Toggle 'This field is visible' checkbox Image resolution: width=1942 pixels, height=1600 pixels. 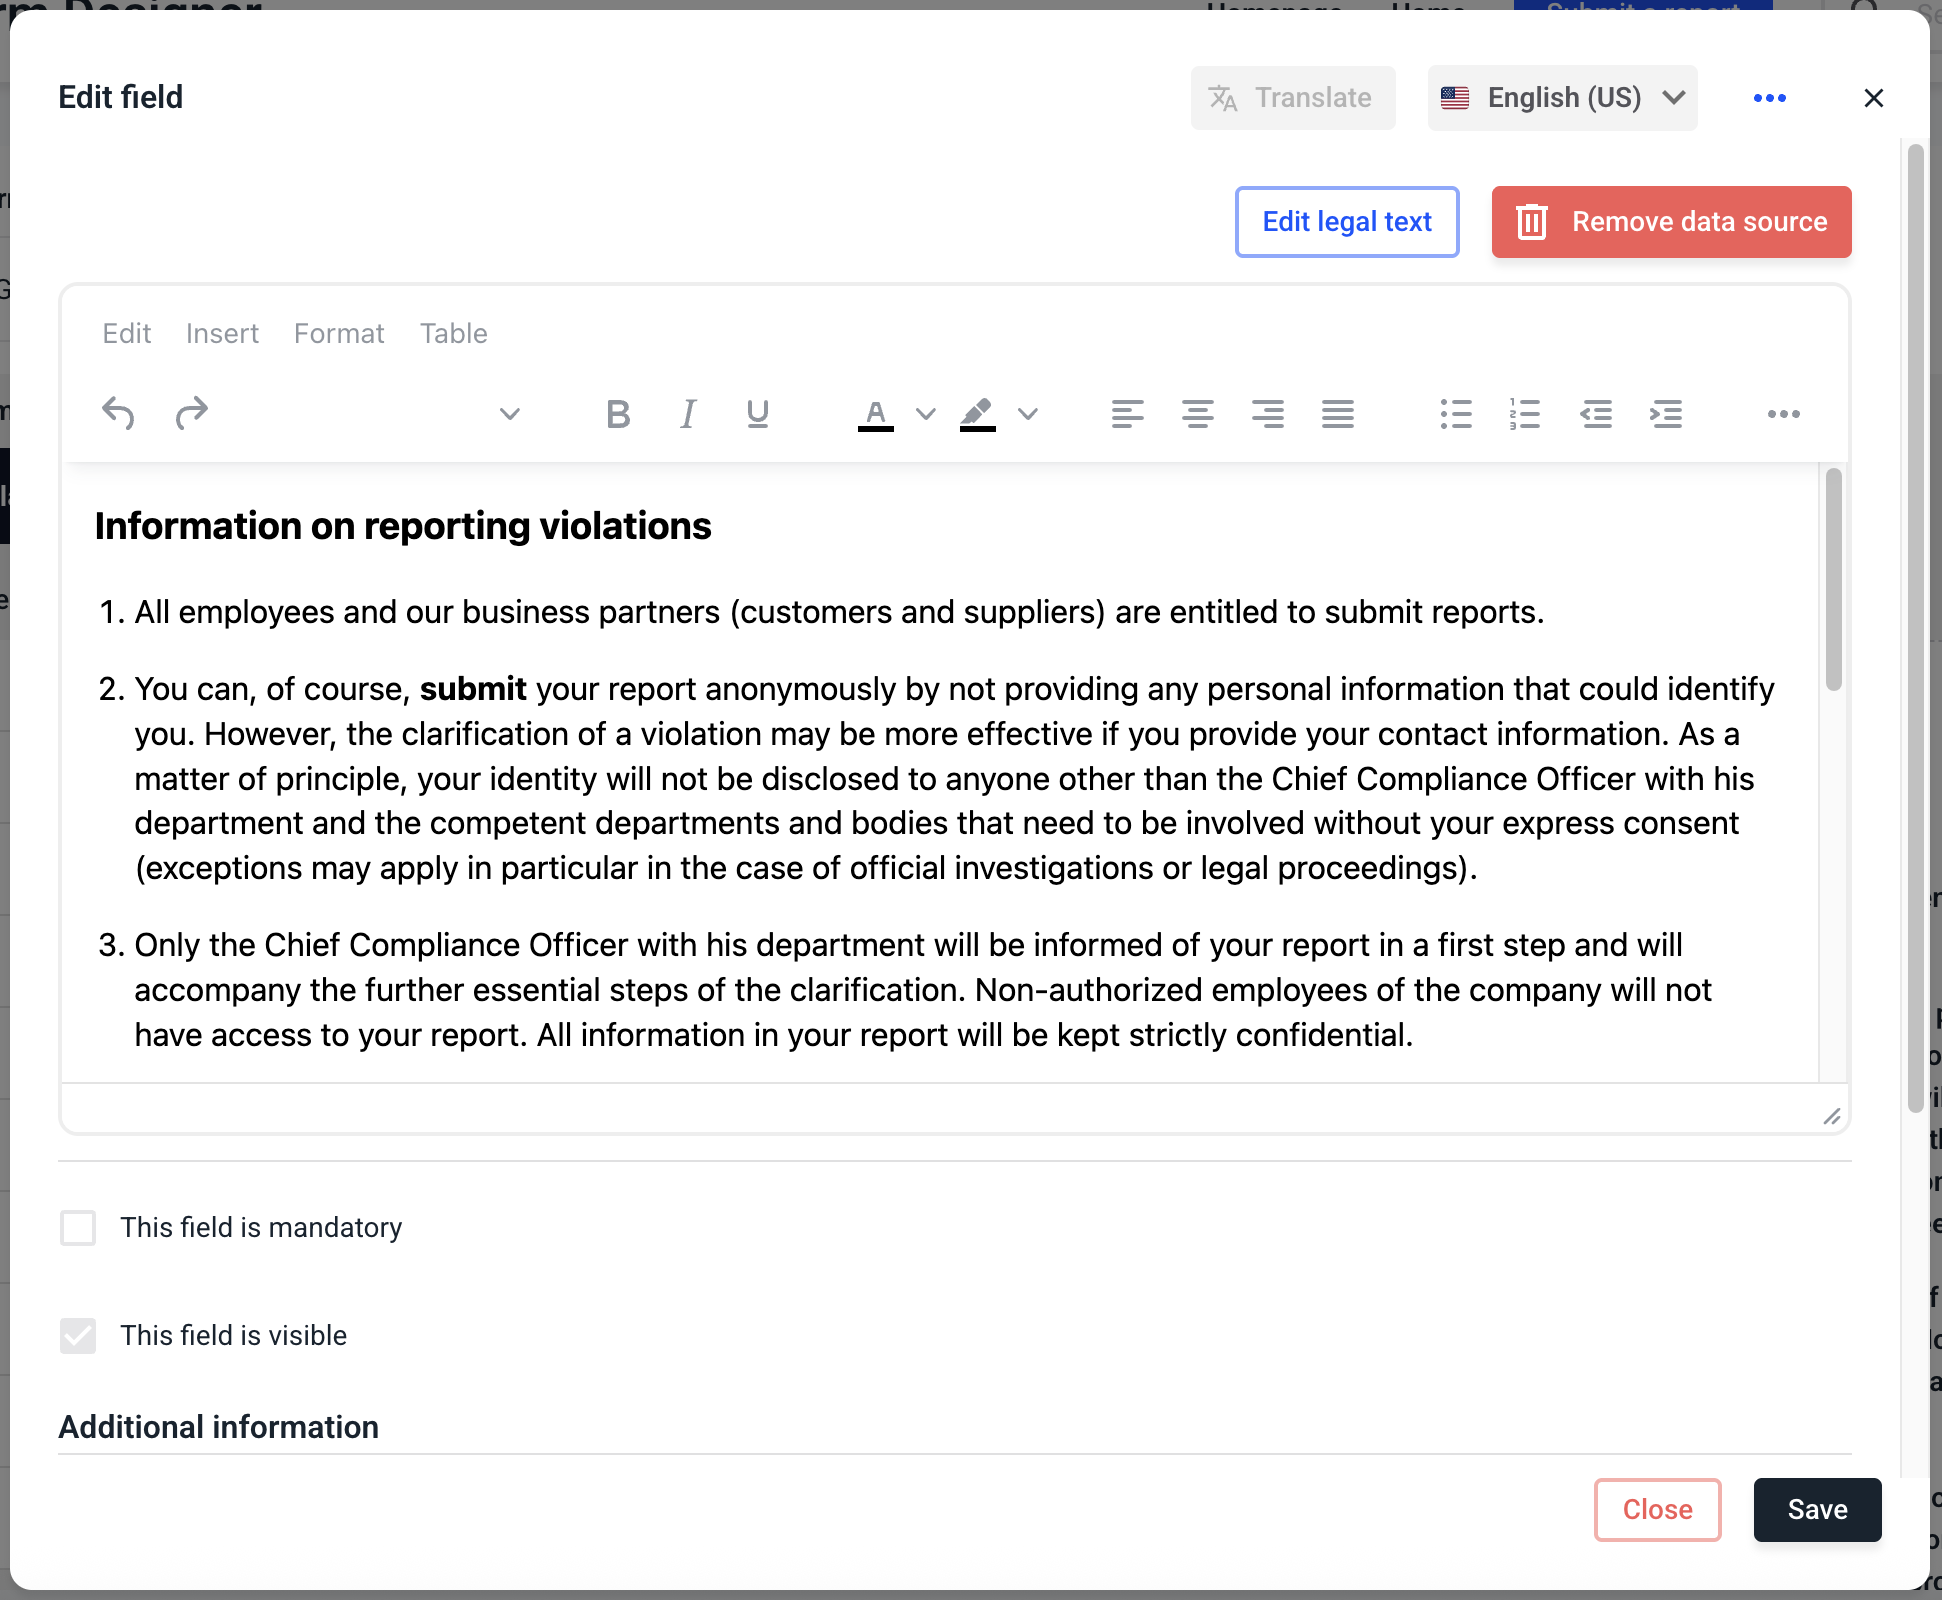pyautogui.click(x=78, y=1335)
